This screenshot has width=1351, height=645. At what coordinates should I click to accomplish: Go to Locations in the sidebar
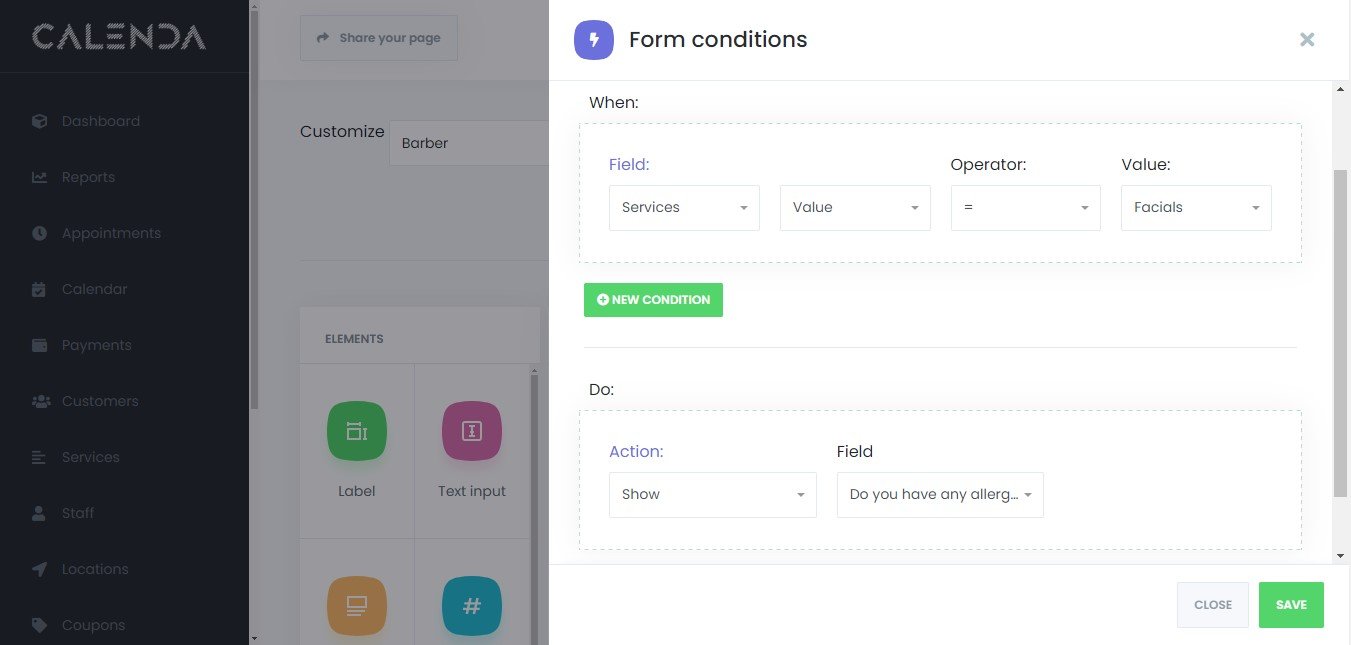[95, 569]
